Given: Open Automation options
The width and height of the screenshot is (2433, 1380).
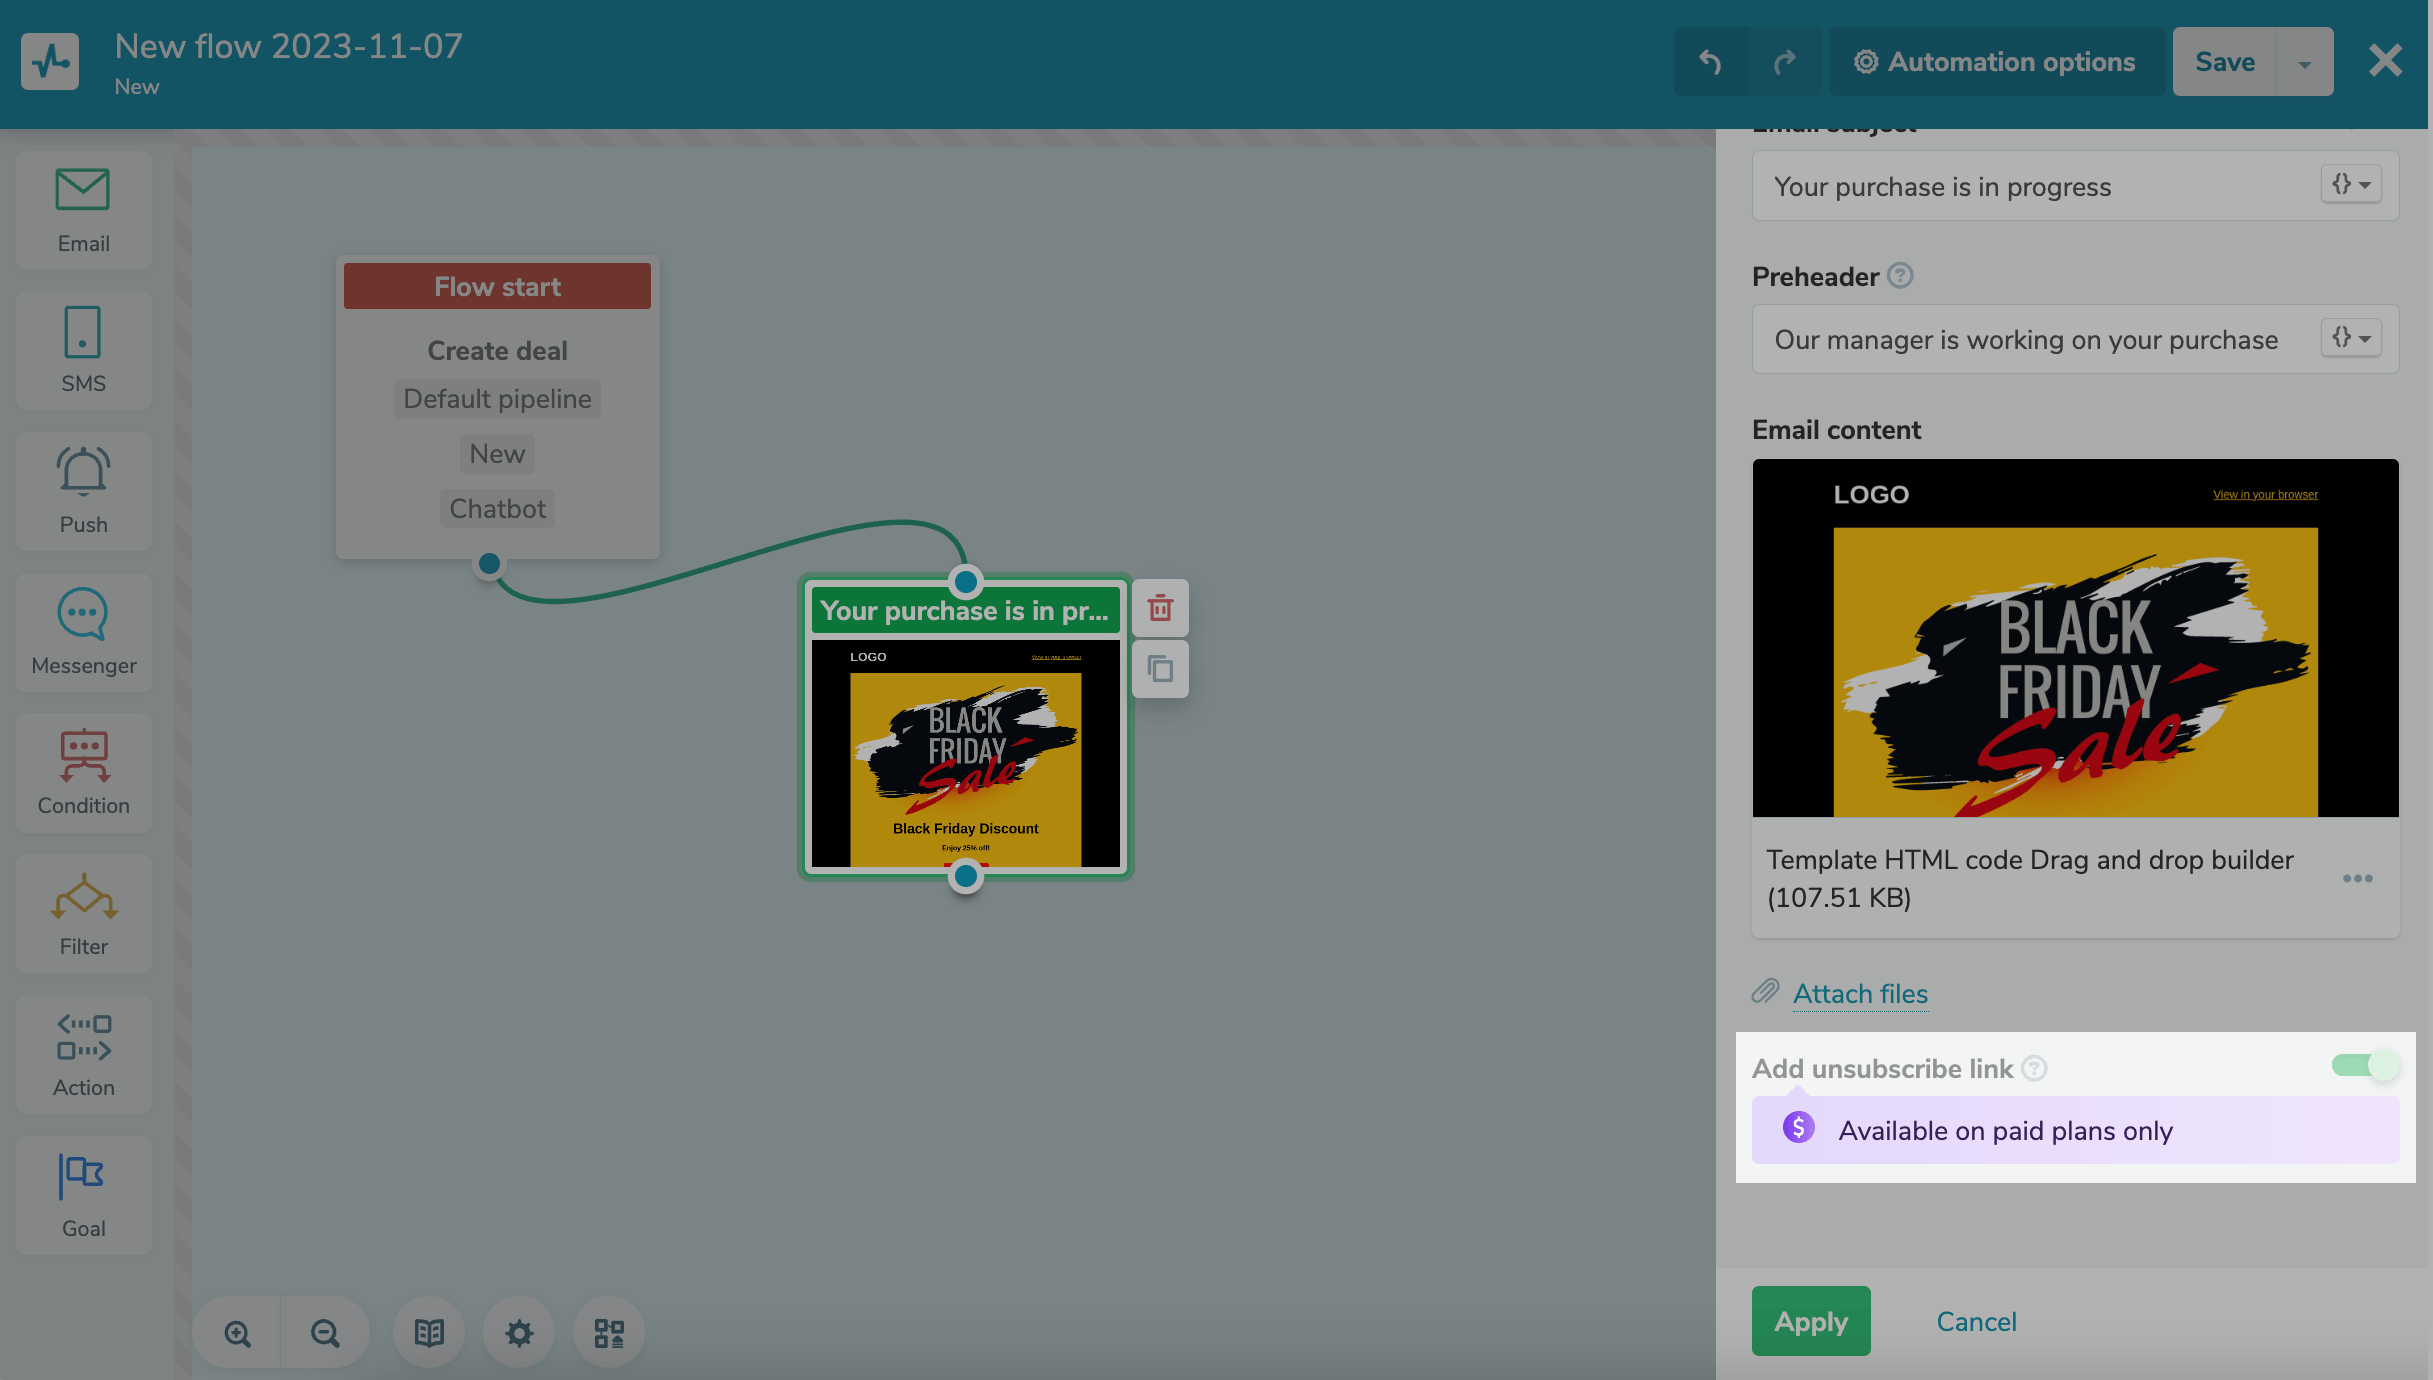Looking at the screenshot, I should [1996, 62].
